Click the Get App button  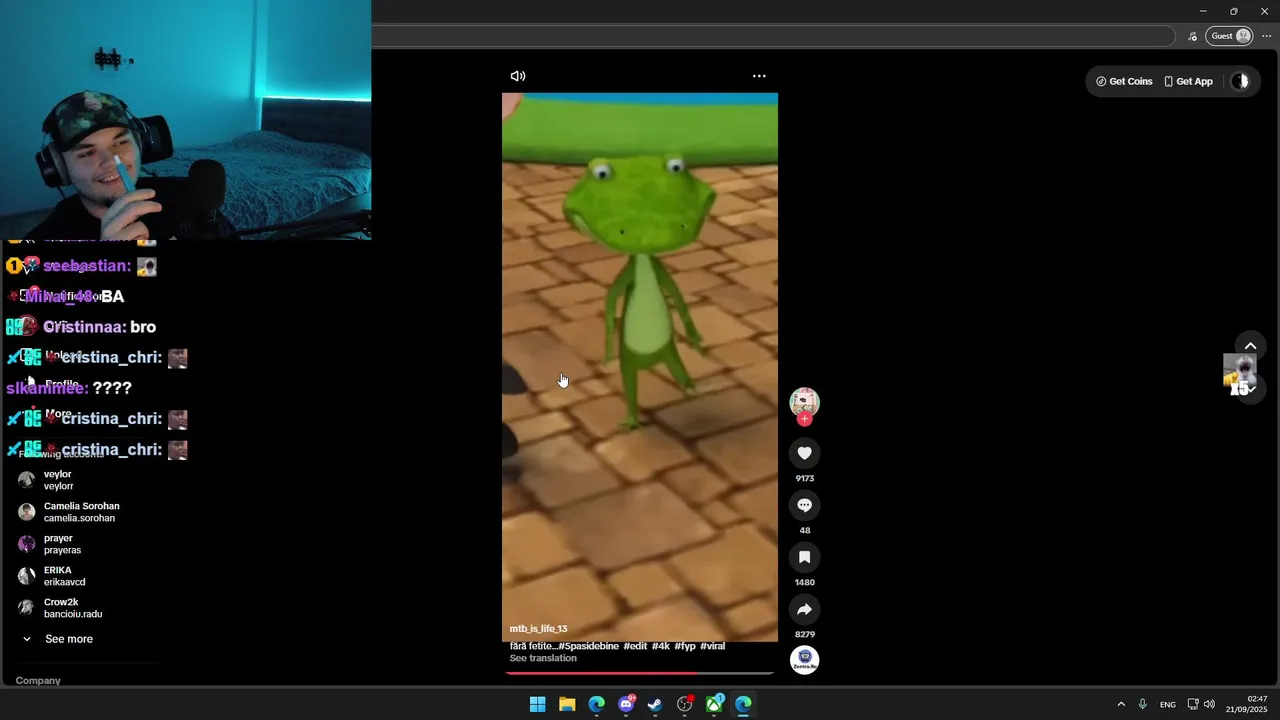pos(1188,81)
